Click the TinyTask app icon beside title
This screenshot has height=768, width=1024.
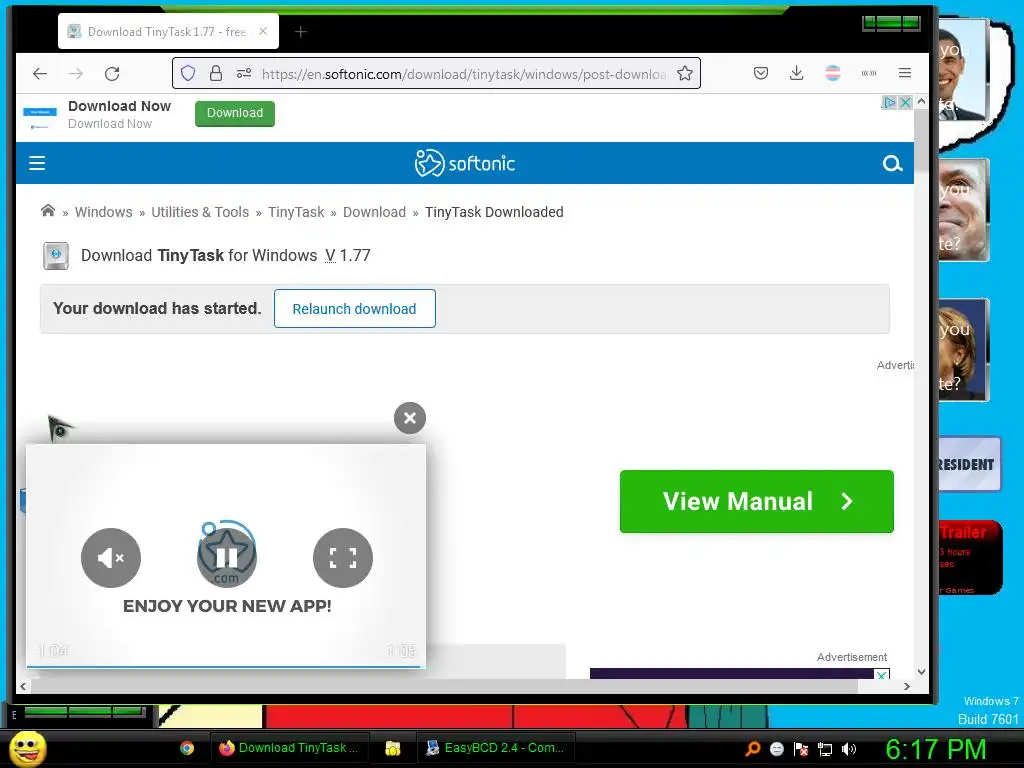pyautogui.click(x=56, y=255)
